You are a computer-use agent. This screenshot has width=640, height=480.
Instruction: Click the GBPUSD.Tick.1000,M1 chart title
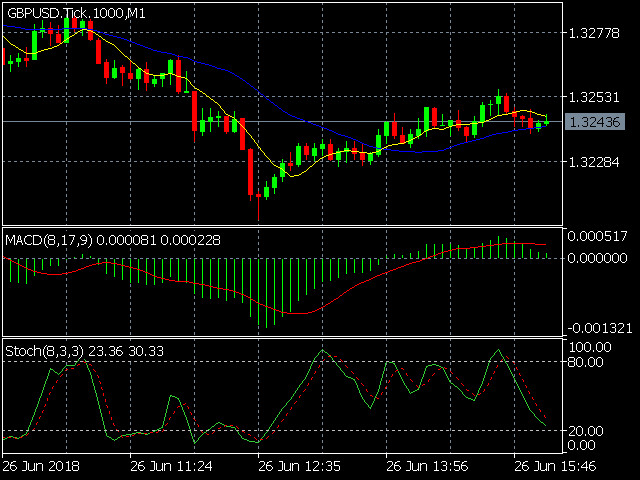[76, 13]
